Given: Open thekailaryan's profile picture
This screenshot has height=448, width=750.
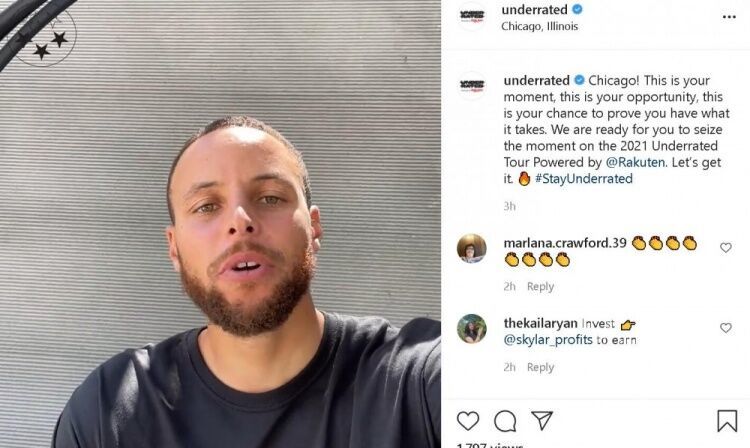Looking at the screenshot, I should (x=472, y=328).
